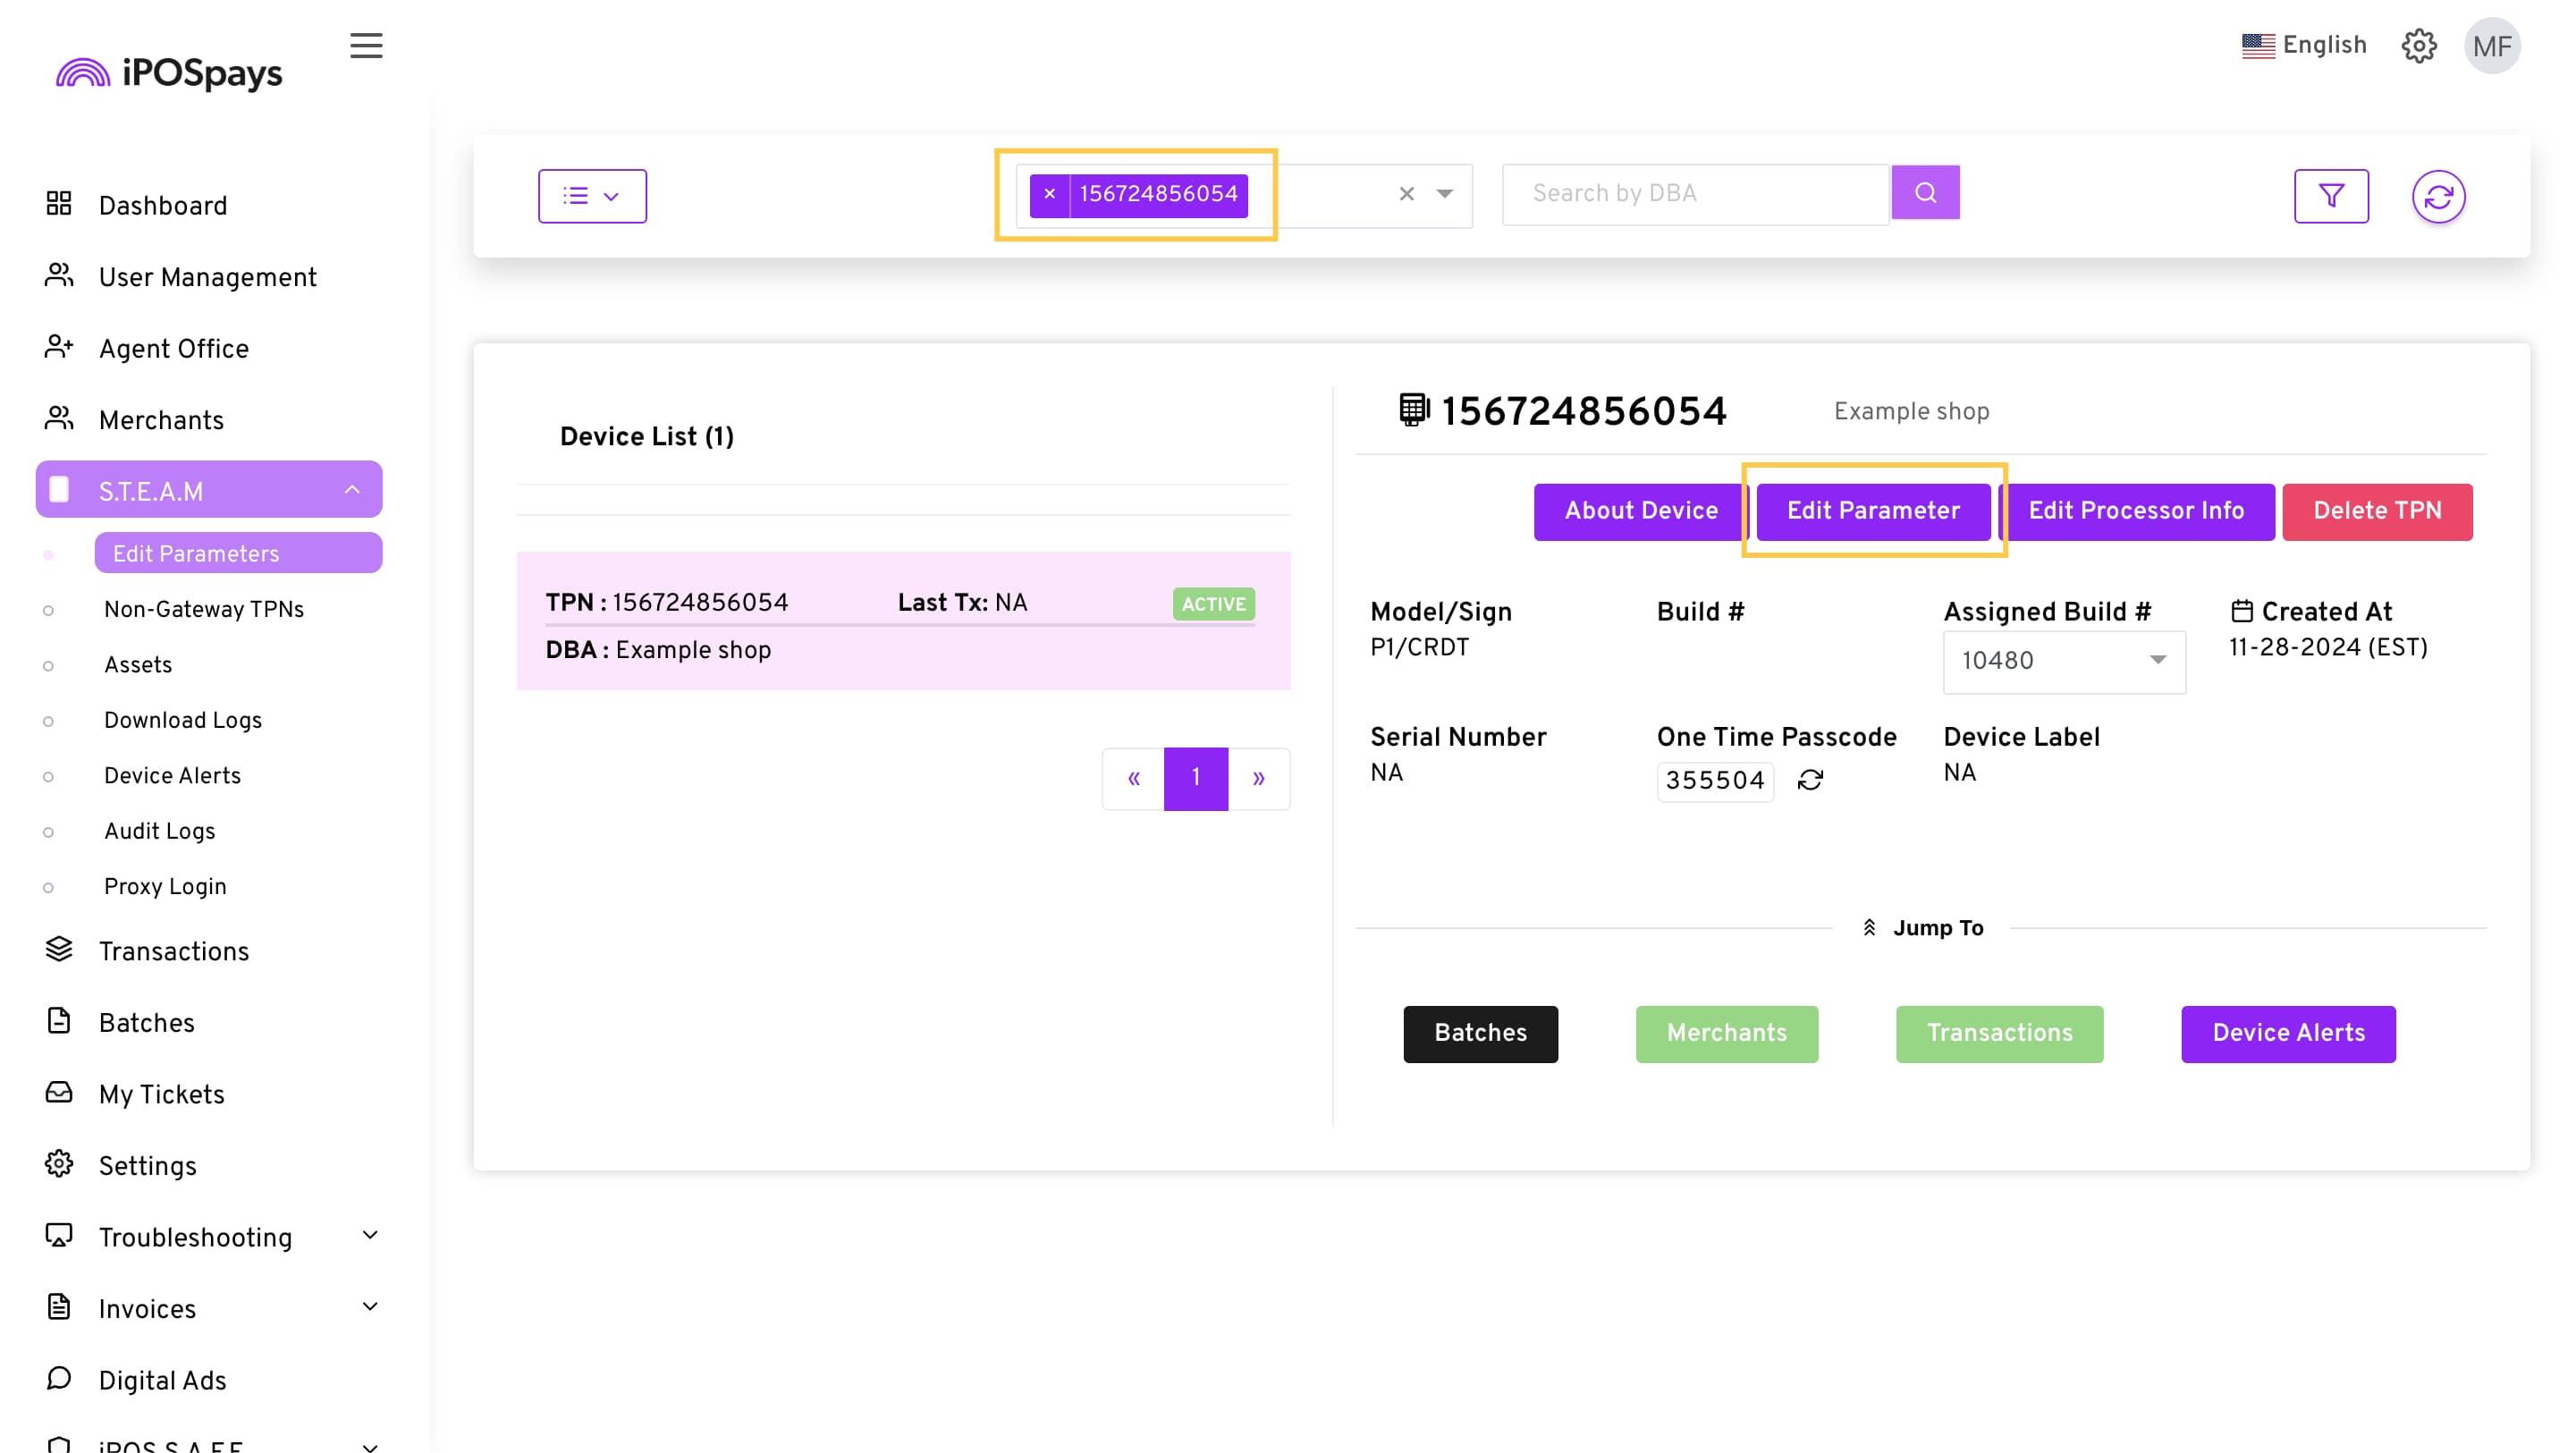The image size is (2576, 1453).
Task: Select the English language selector
Action: 2304,46
